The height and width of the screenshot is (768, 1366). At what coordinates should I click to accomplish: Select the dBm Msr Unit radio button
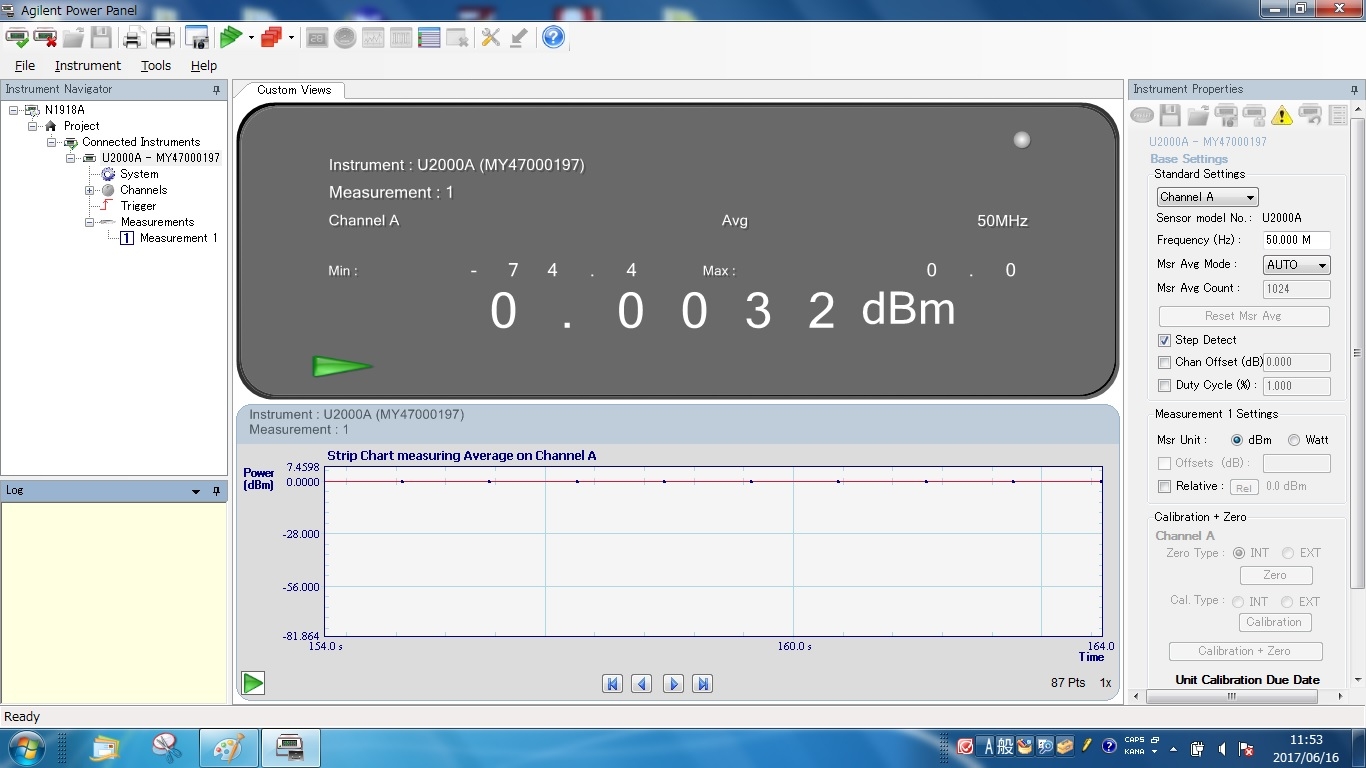pyautogui.click(x=1237, y=440)
